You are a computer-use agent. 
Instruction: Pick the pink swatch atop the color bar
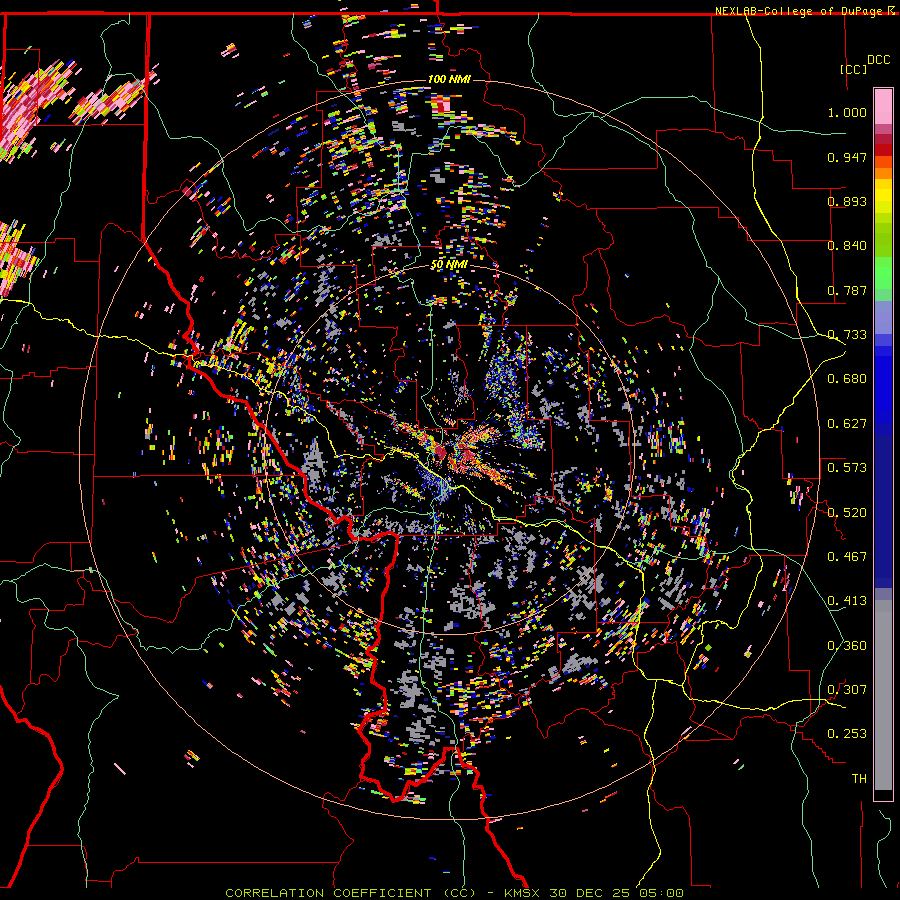point(883,106)
